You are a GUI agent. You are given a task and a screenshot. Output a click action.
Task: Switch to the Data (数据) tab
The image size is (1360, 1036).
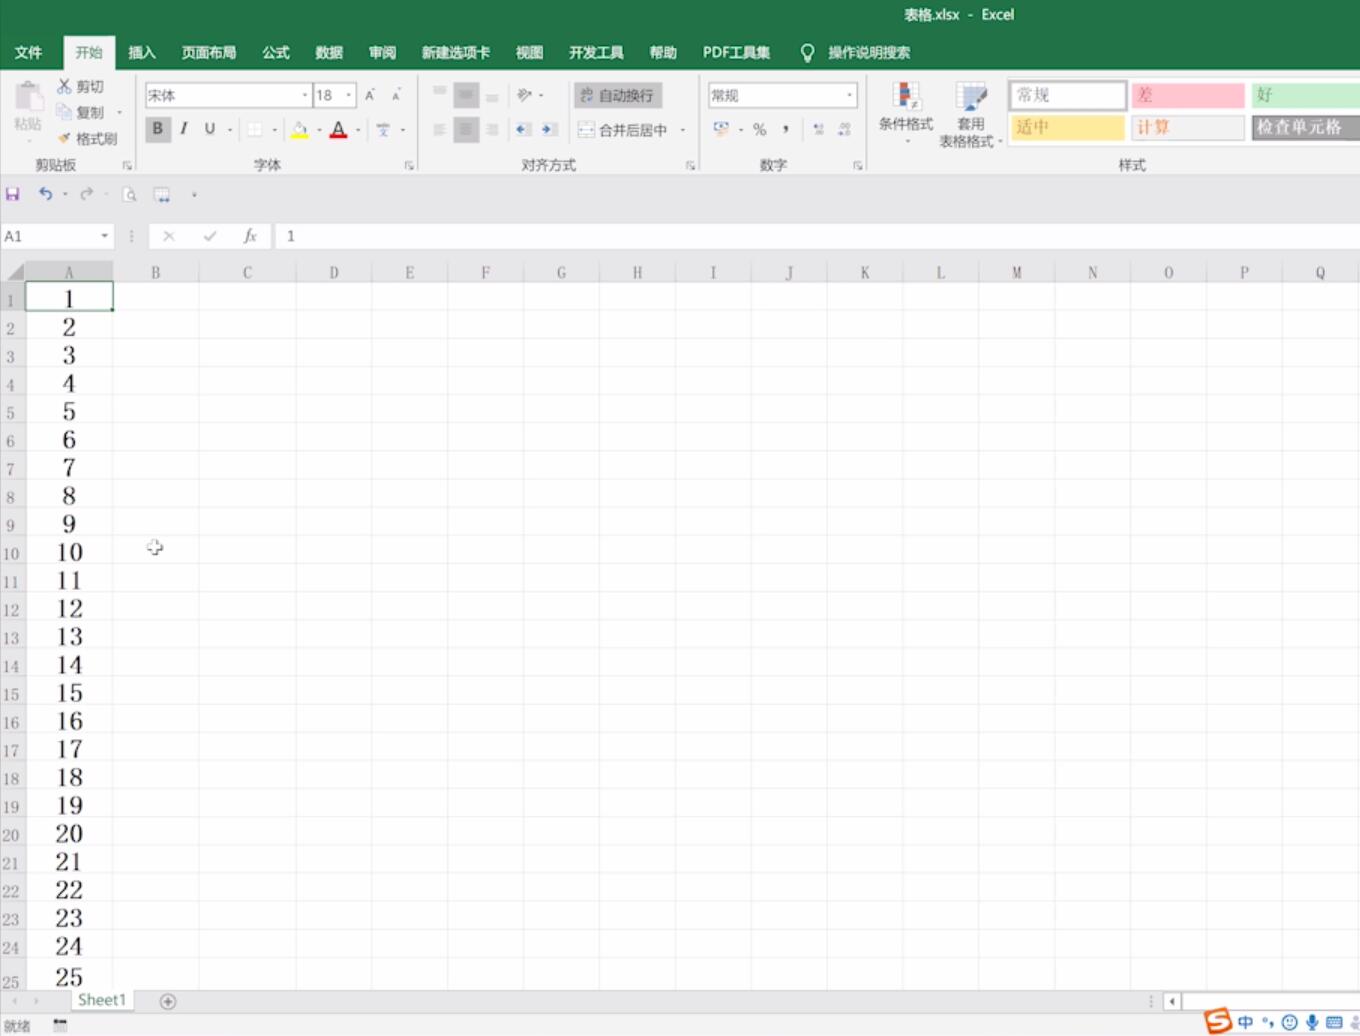point(329,52)
